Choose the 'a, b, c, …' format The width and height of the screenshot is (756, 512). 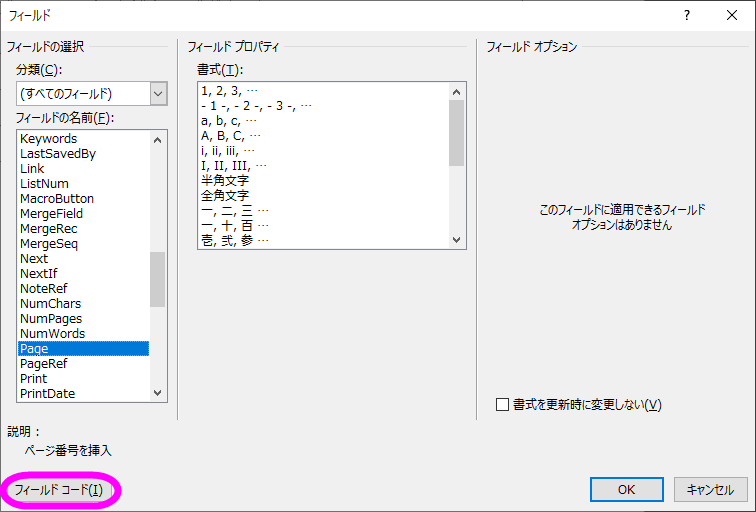click(x=230, y=121)
